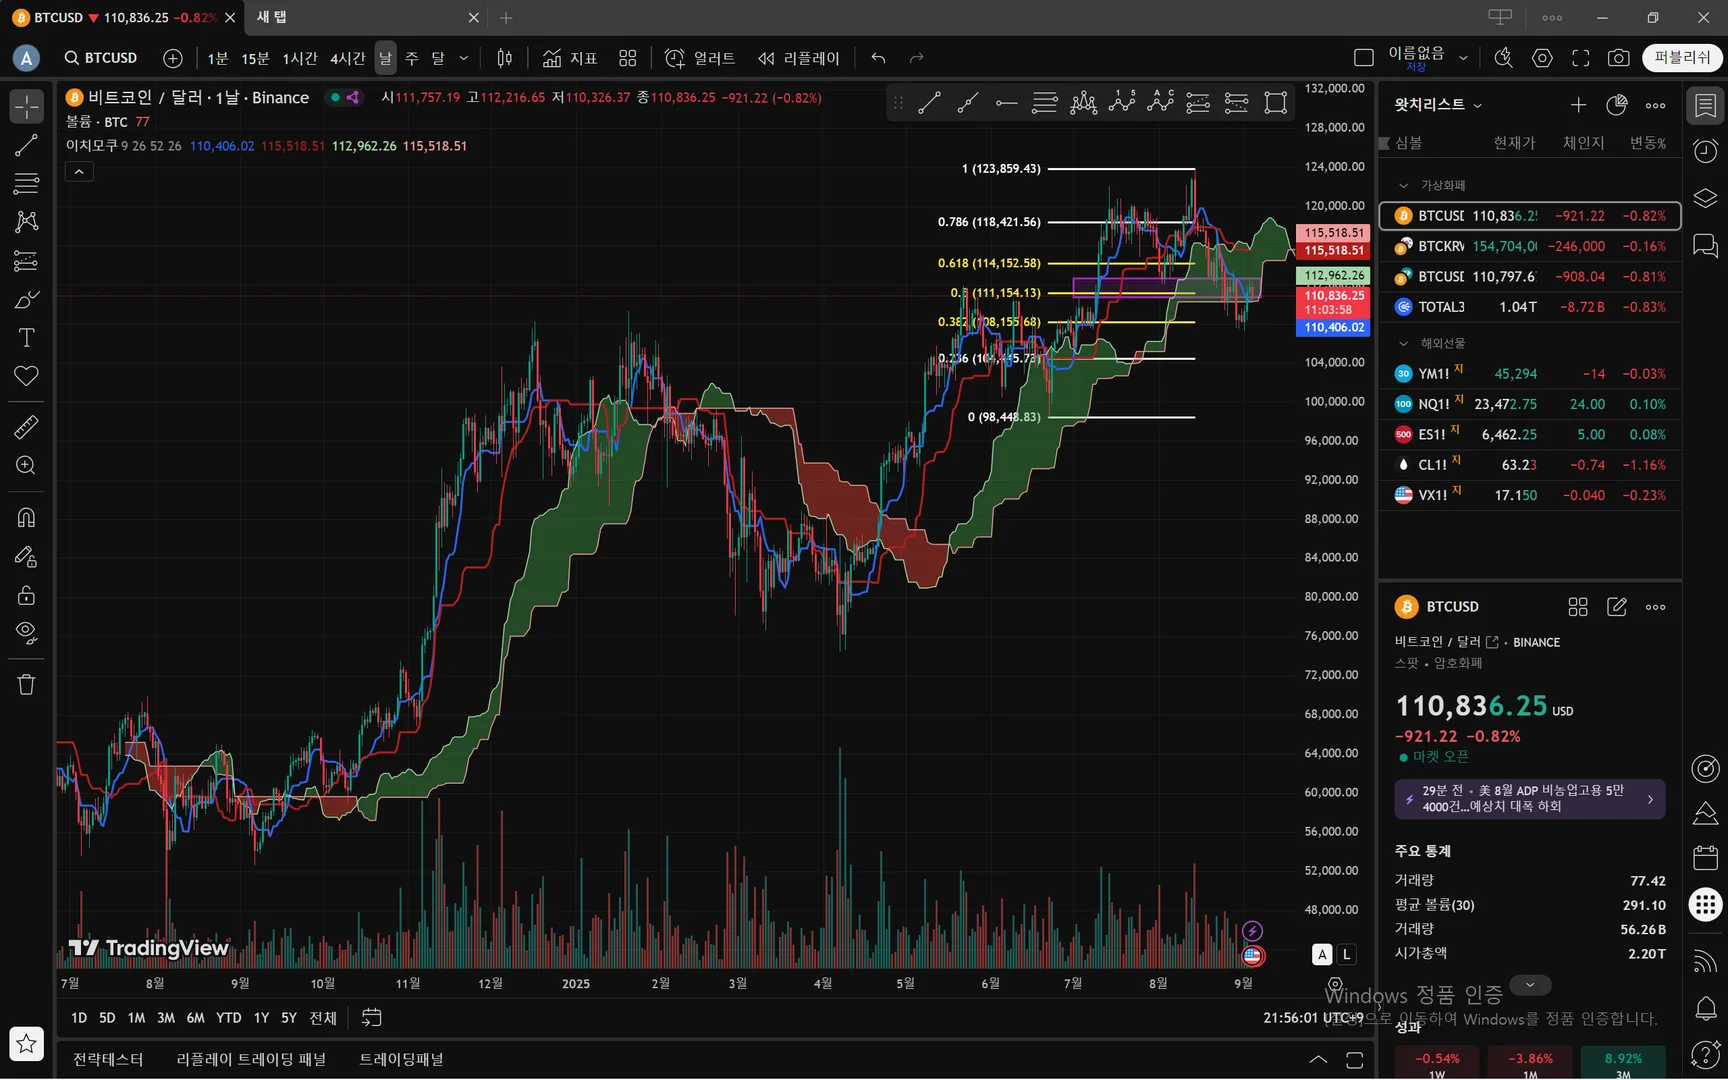This screenshot has width=1728, height=1080.
Task: Select the 15분 timeframe
Action: point(255,58)
